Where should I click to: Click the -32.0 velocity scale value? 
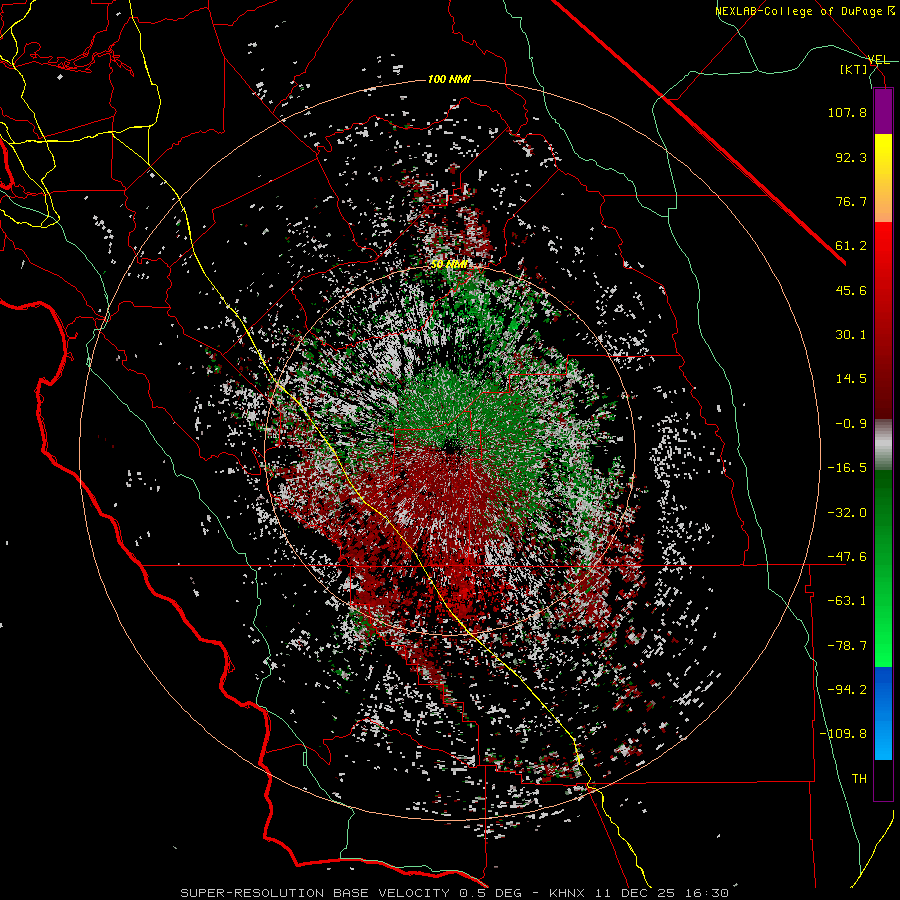pos(847,513)
